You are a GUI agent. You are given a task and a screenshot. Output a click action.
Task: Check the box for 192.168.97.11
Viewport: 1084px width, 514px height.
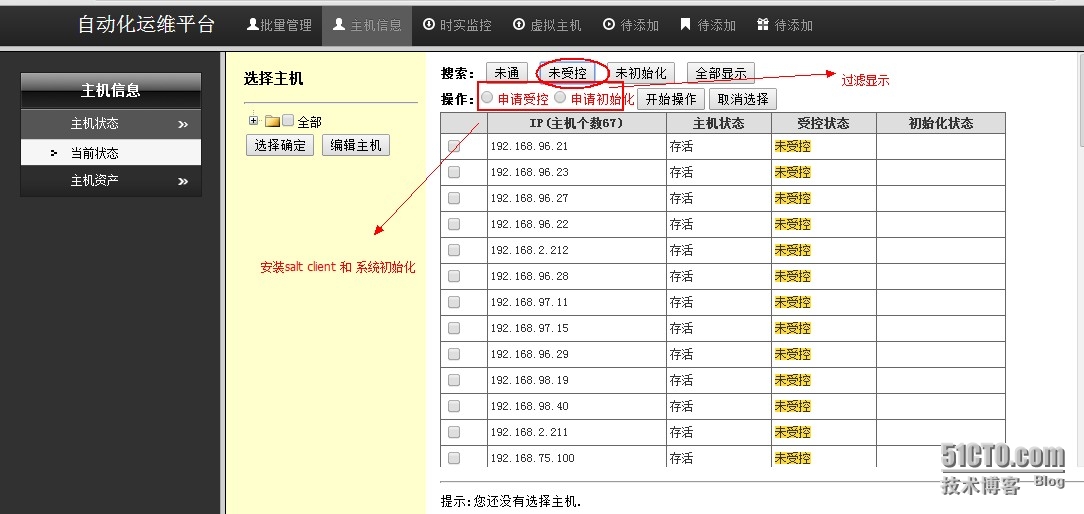454,302
